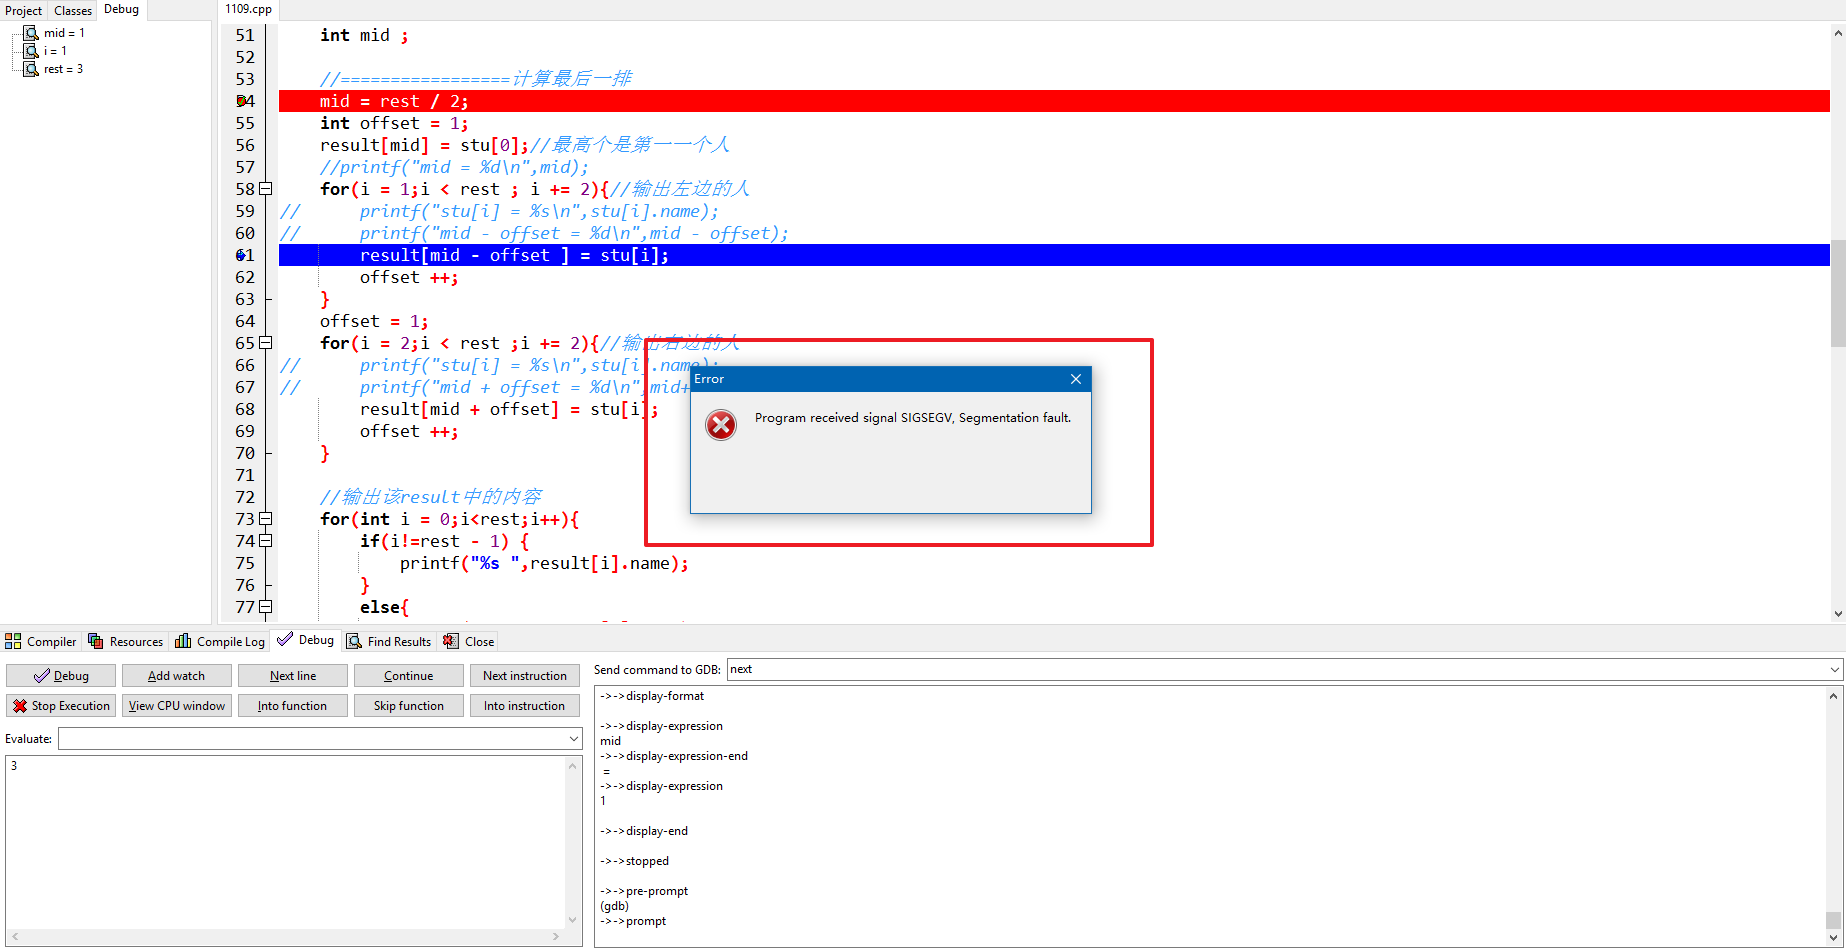Click the Stop Execution button
This screenshot has height=950, width=1846.
[x=61, y=706]
